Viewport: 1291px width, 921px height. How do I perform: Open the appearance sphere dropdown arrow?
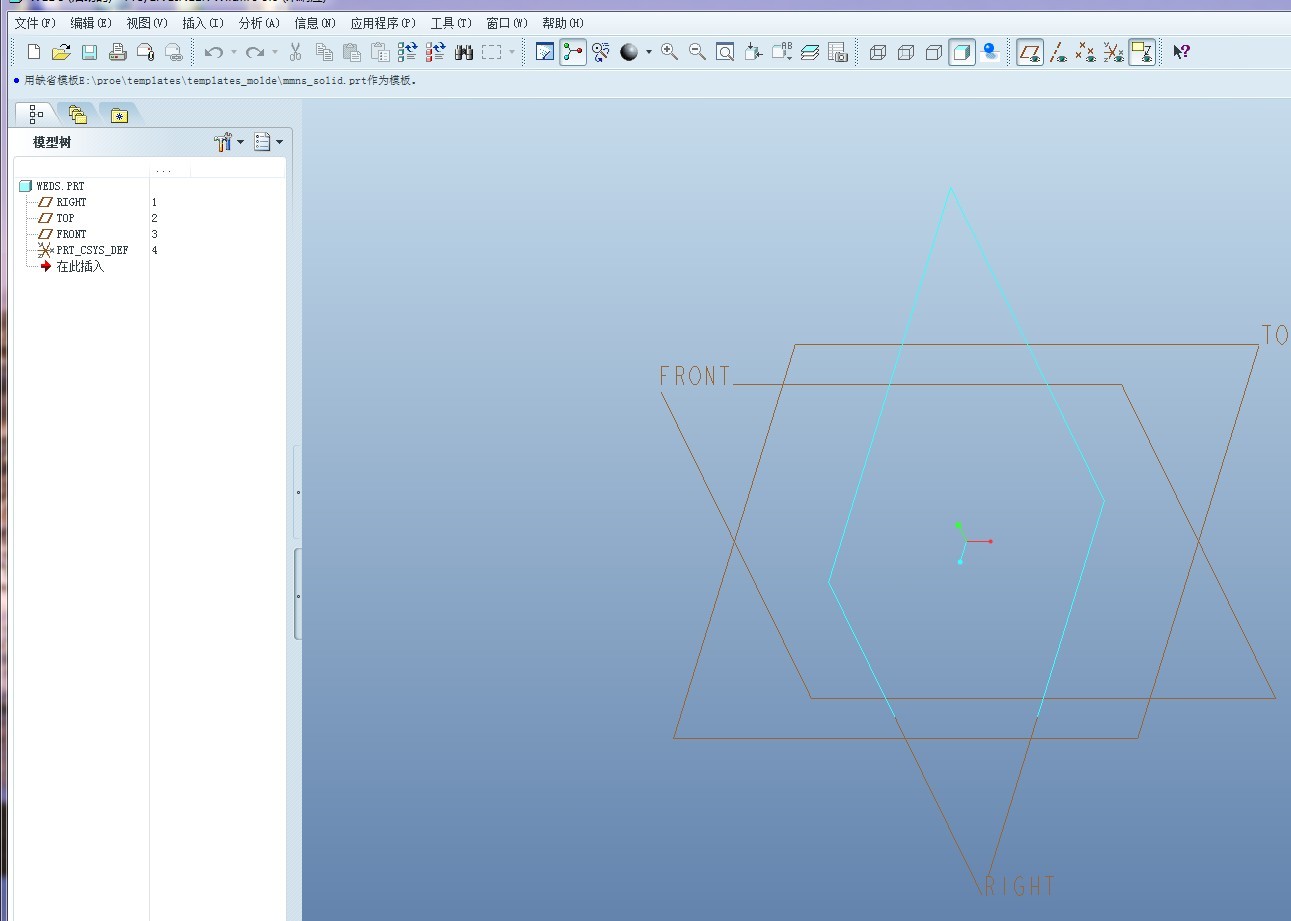coord(649,52)
